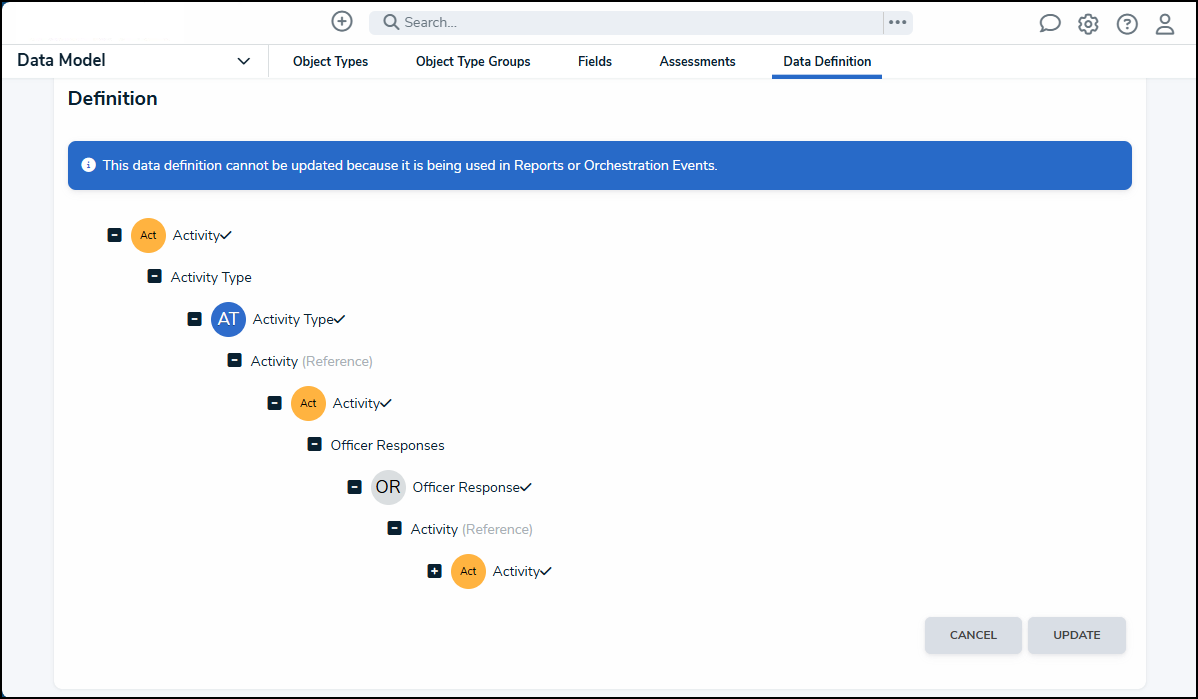Collapse Activity (Reference) under Officer Response
Viewport: 1198px width, 699px height.
[394, 529]
